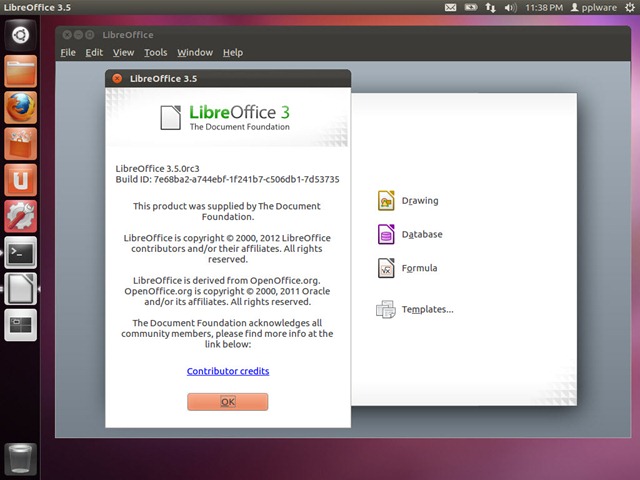Open the Database module icon

click(x=386, y=234)
